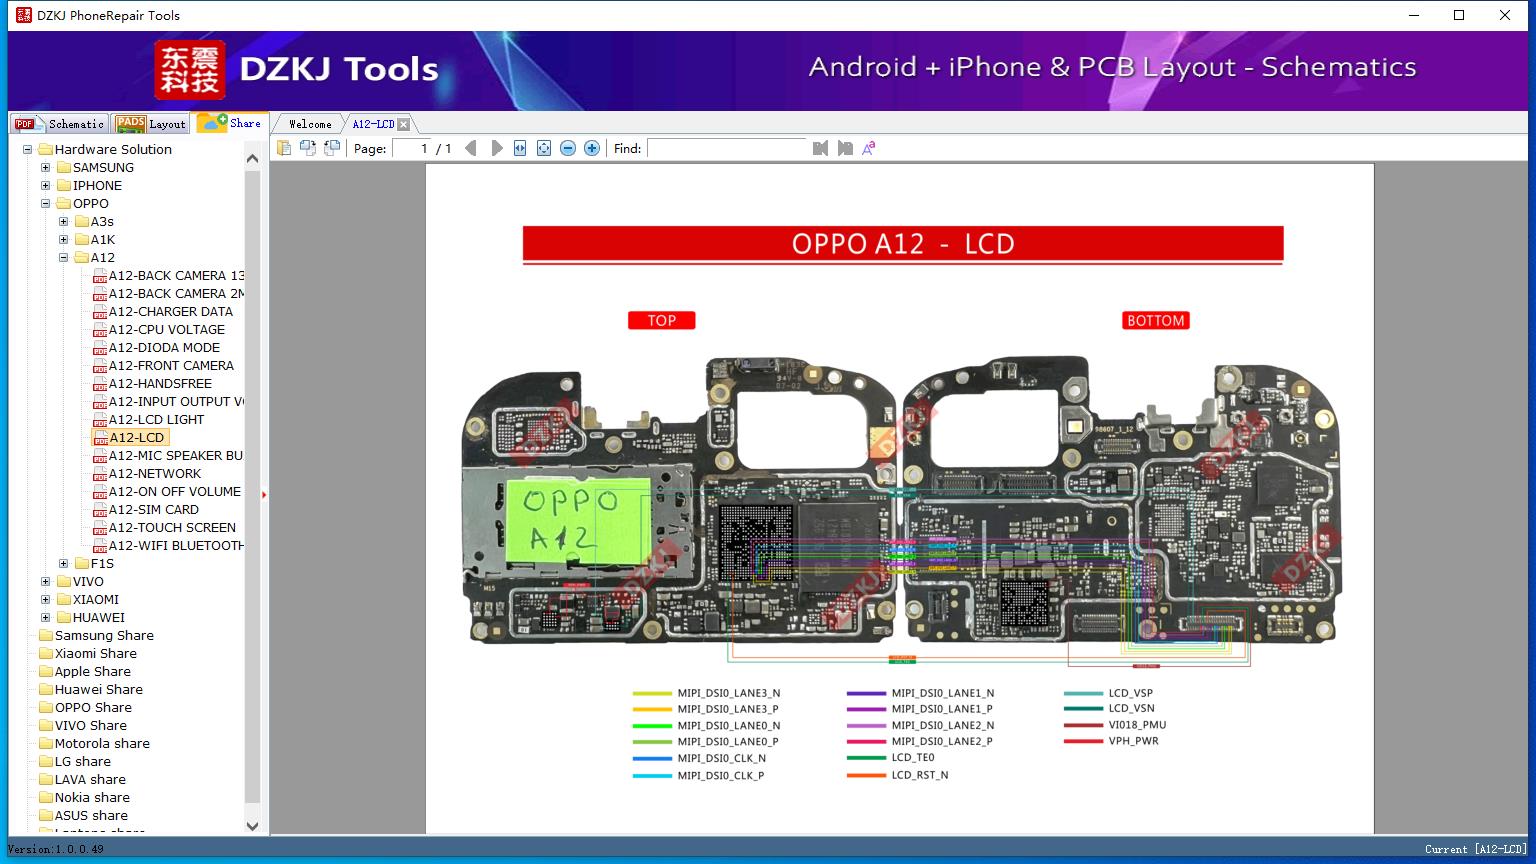
Task: Select the OPPO Share folder
Action: point(93,708)
